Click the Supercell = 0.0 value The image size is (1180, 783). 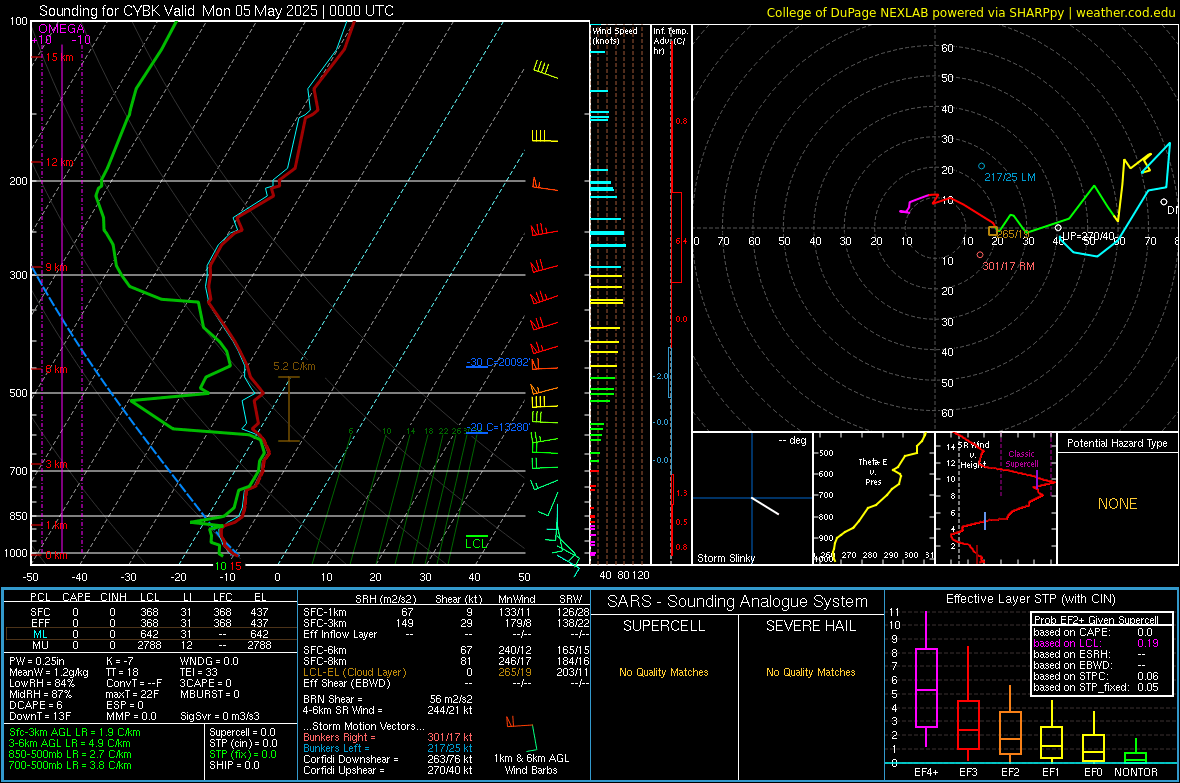242,732
